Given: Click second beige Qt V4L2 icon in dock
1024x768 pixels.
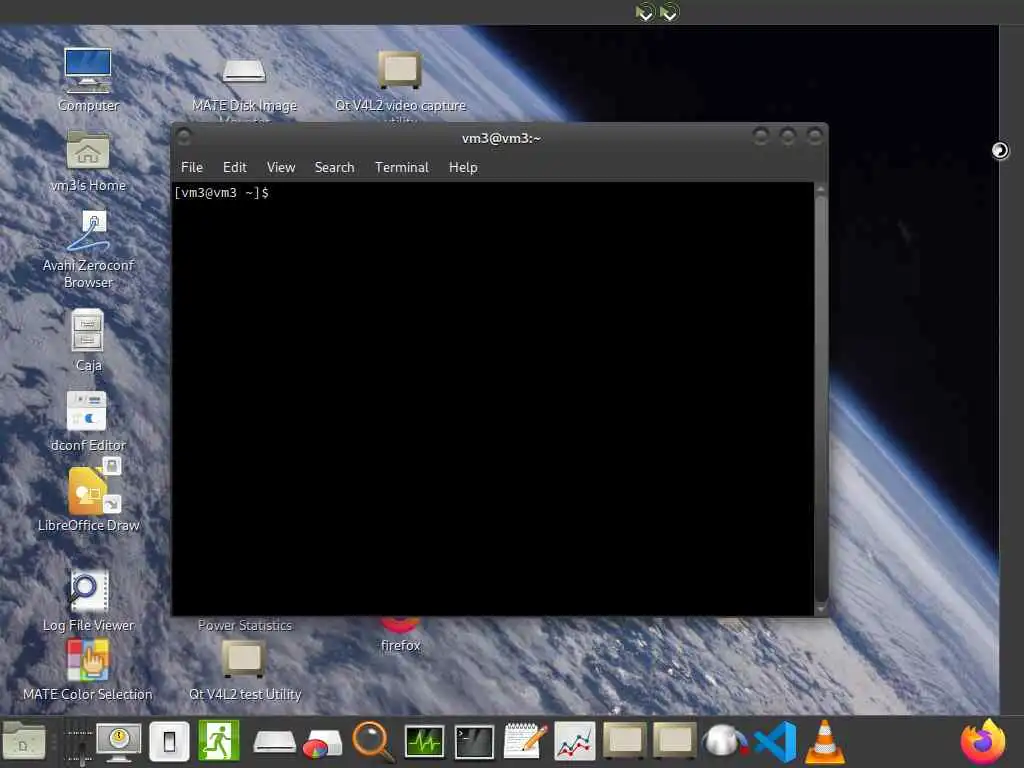Looking at the screenshot, I should [675, 742].
